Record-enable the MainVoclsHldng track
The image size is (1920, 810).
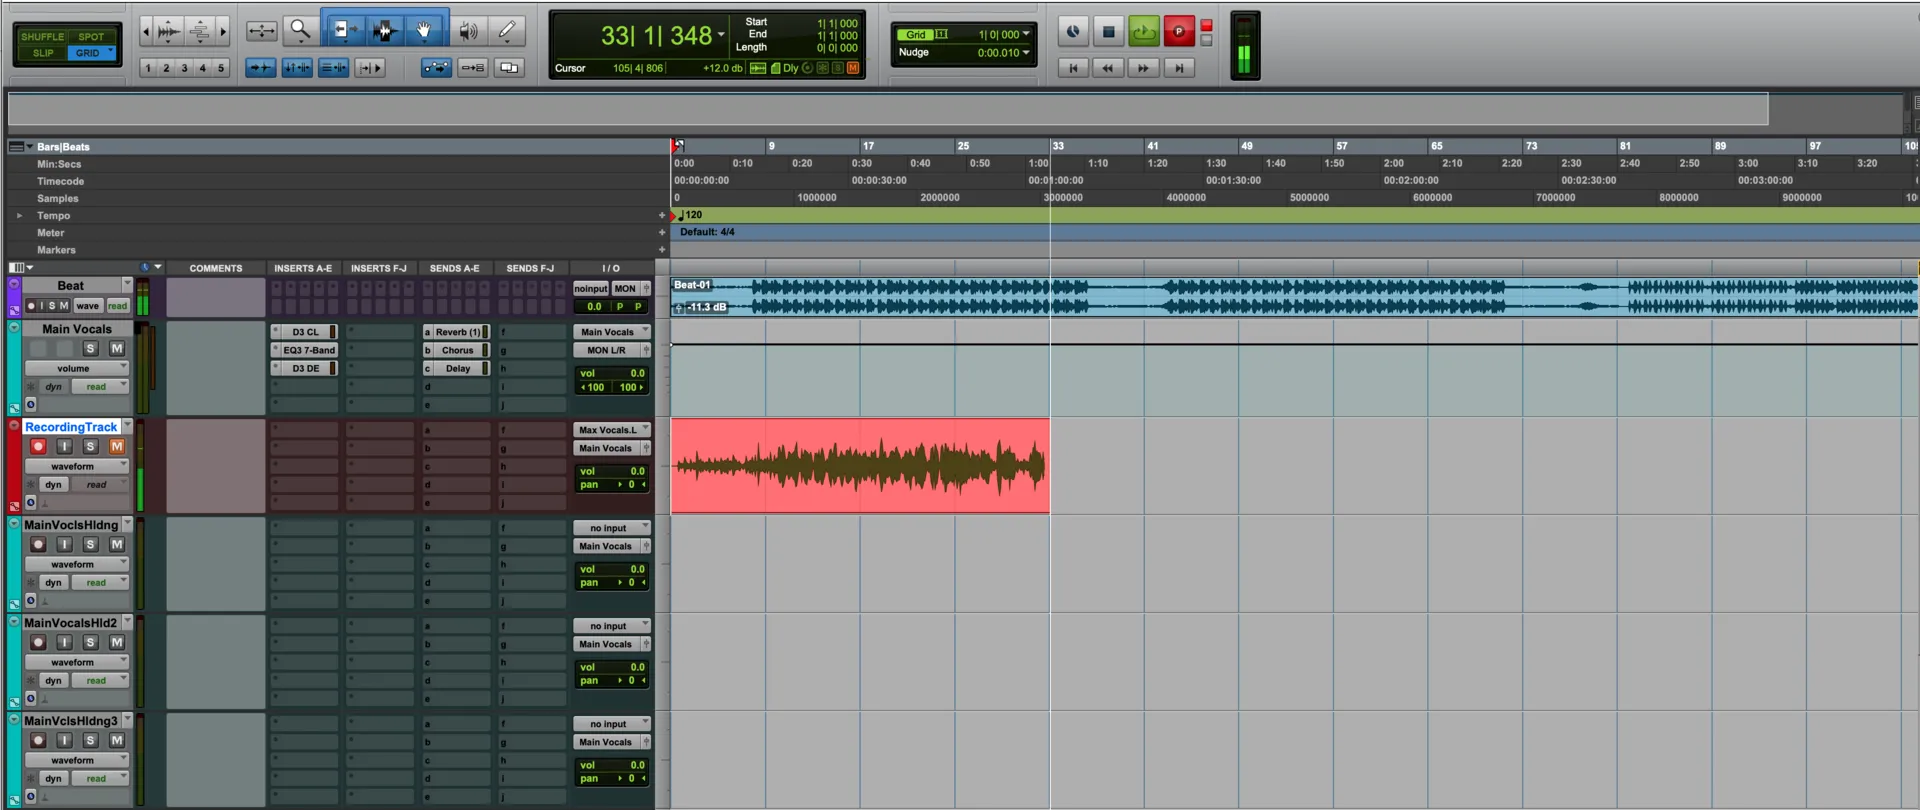pos(38,544)
